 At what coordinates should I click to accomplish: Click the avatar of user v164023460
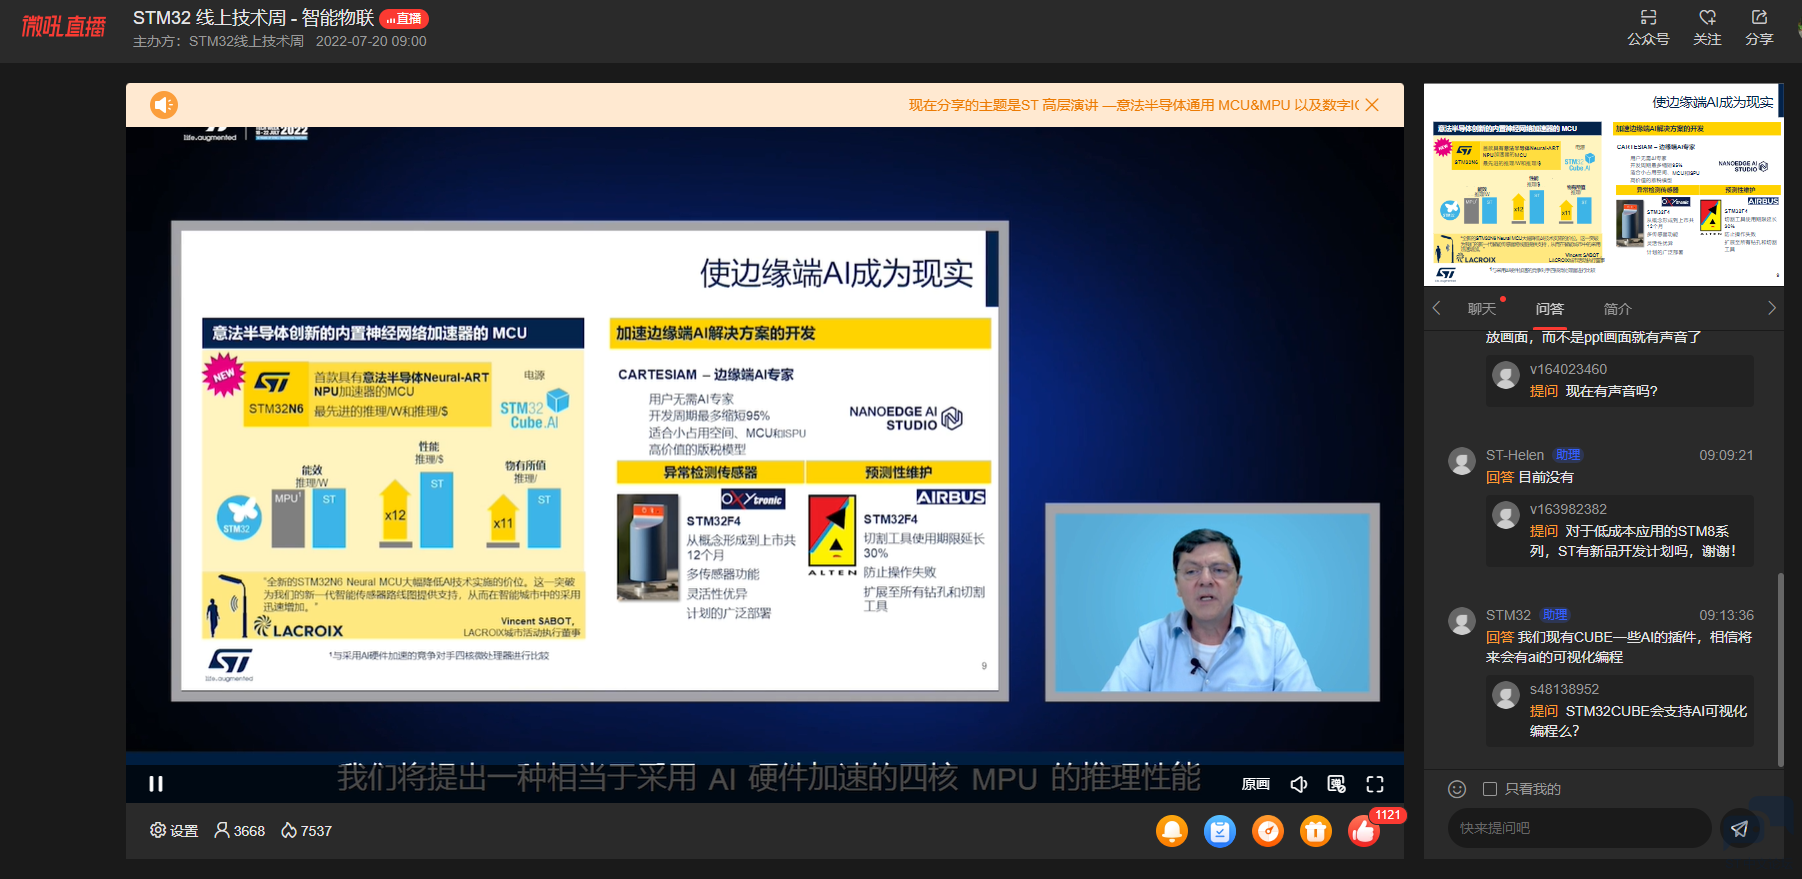(1506, 375)
